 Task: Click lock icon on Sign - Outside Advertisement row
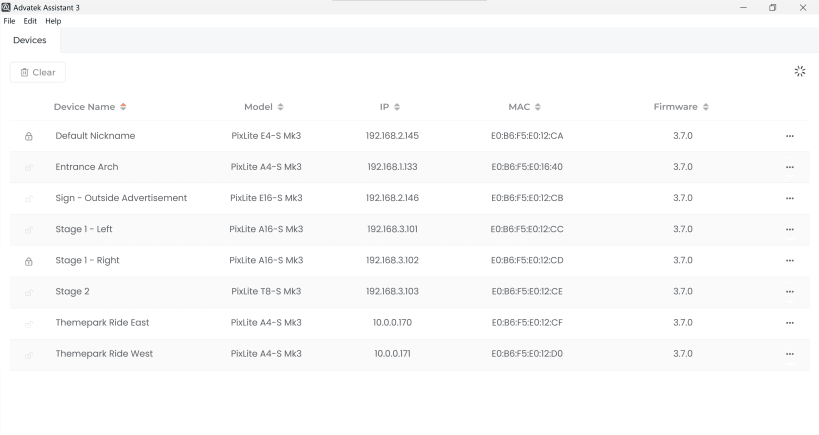[x=29, y=199]
